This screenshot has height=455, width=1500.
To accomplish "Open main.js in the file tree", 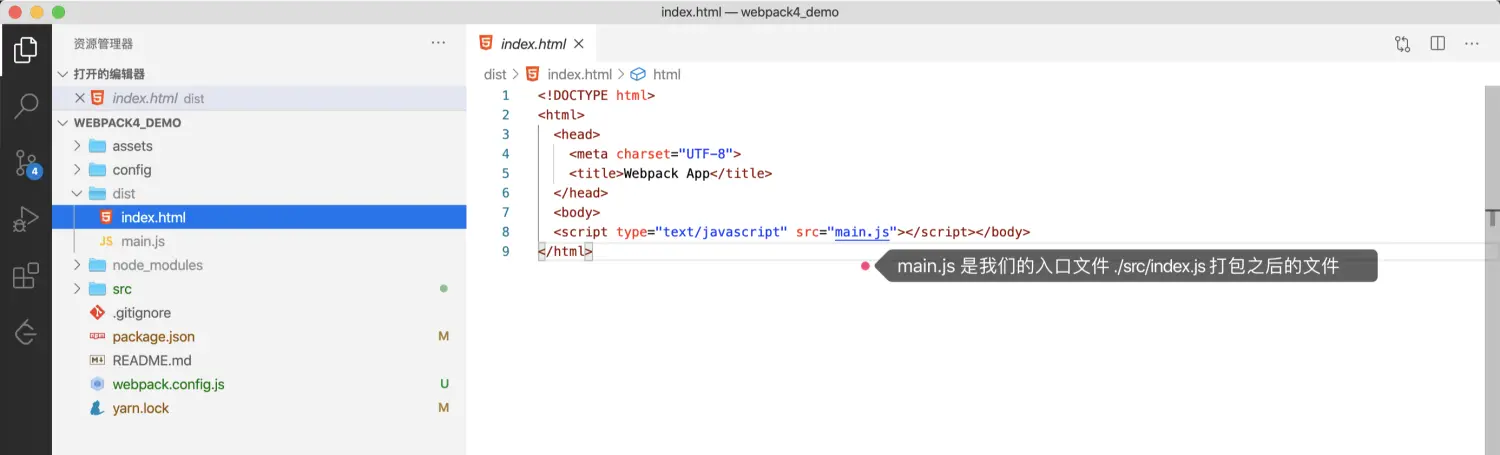I will (260, 241).
